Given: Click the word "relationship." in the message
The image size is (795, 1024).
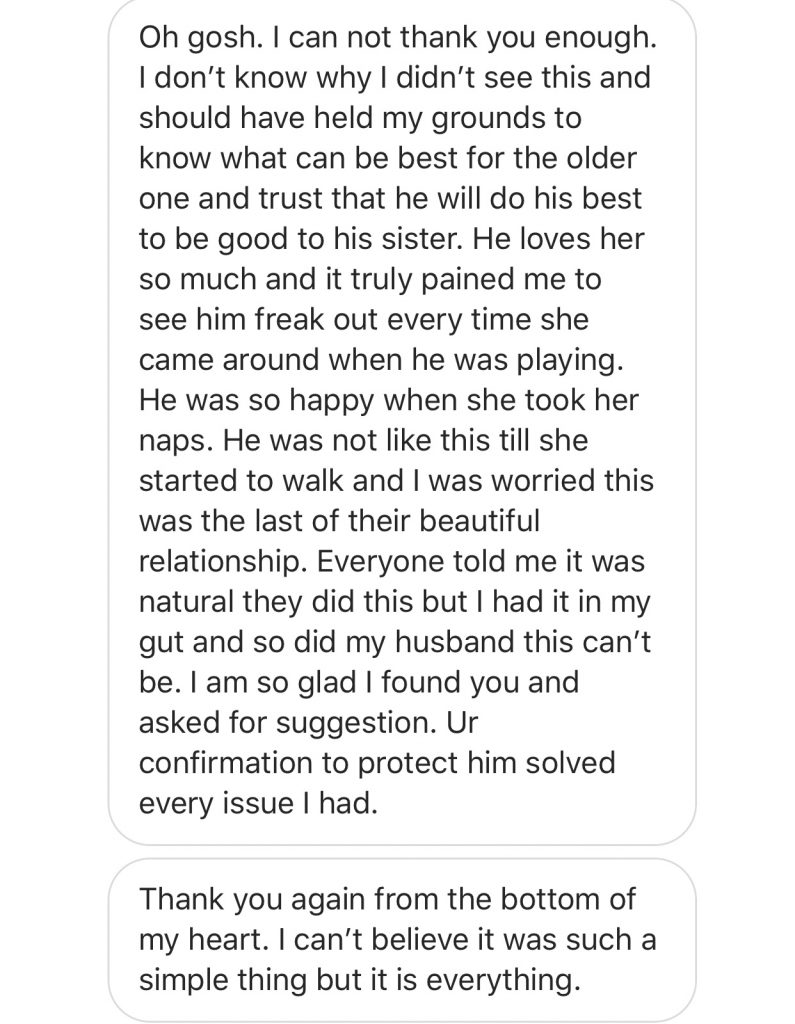Looking at the screenshot, I should click(223, 562).
